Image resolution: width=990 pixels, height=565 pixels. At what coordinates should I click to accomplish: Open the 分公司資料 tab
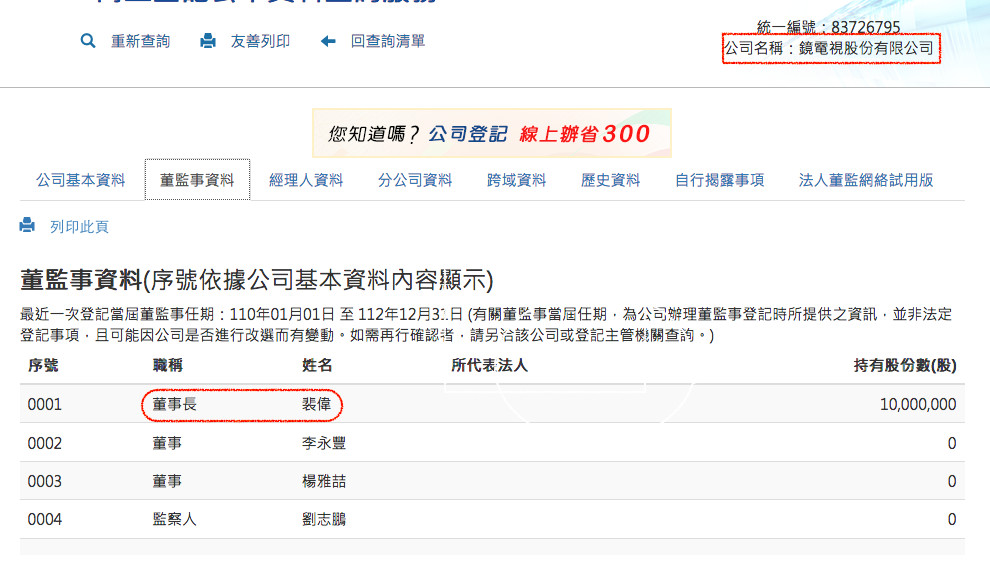coord(415,180)
